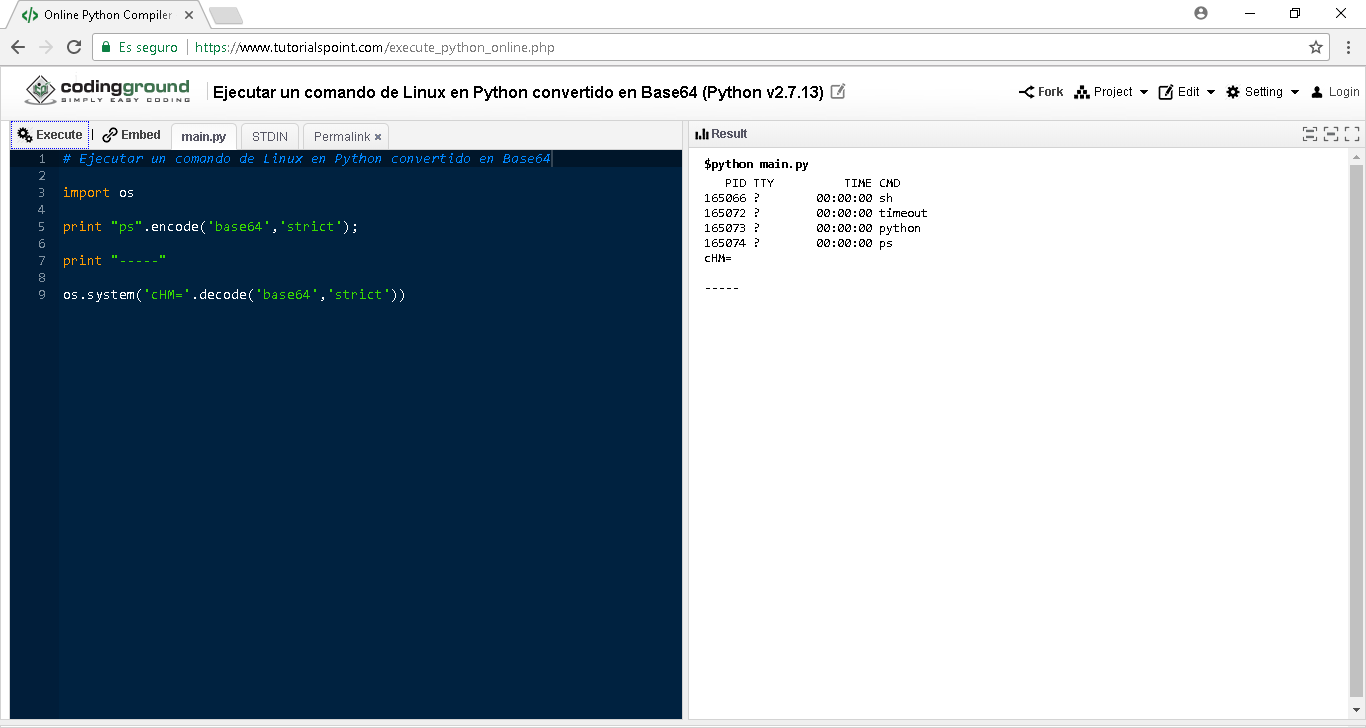Select the main.py tab
The image size is (1366, 728).
click(203, 136)
